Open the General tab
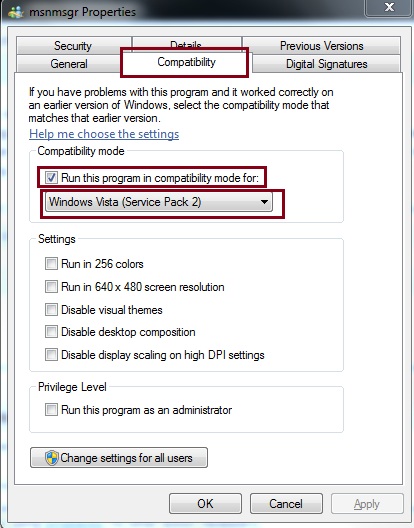414x528 pixels. [69, 64]
